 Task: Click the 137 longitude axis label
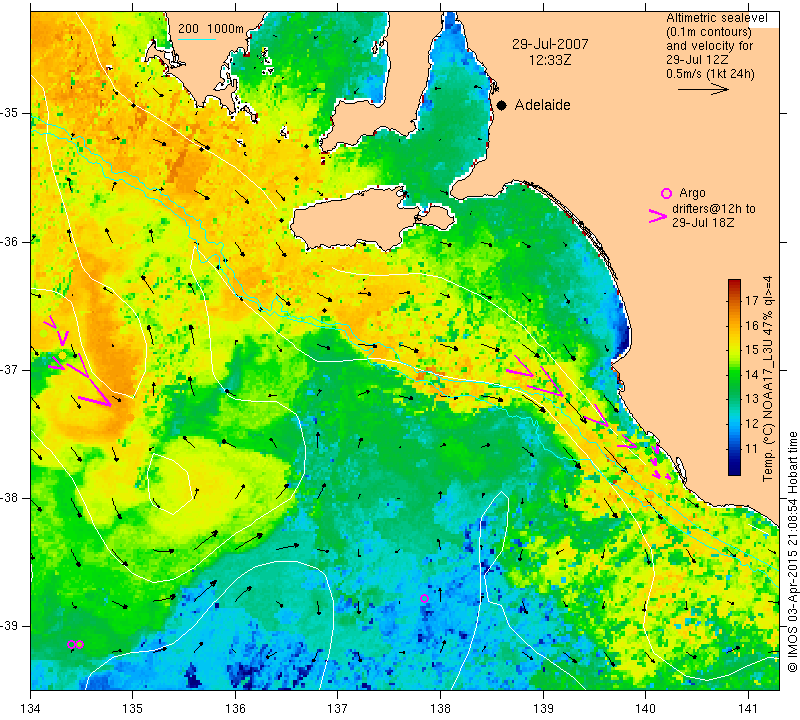[337, 708]
